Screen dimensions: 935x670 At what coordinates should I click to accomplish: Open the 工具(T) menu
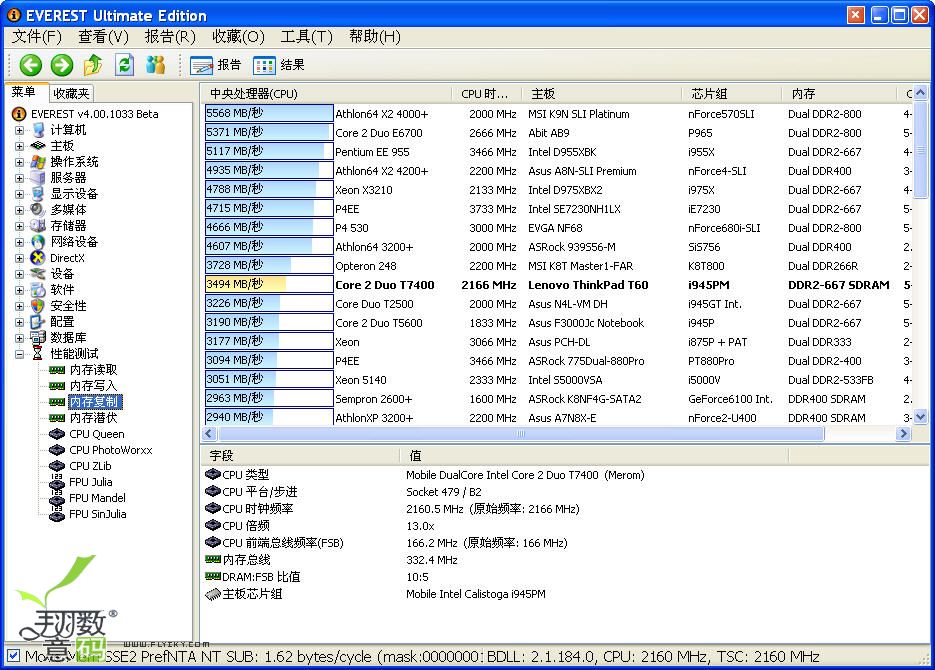coord(306,37)
